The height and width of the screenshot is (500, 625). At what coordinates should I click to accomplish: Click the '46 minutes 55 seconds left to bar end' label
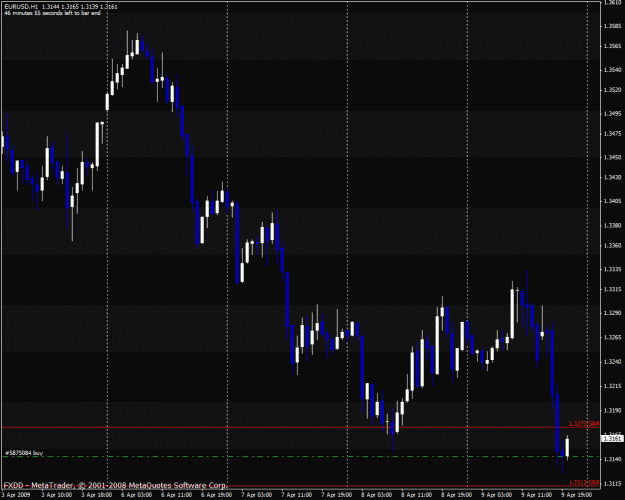(x=52, y=13)
